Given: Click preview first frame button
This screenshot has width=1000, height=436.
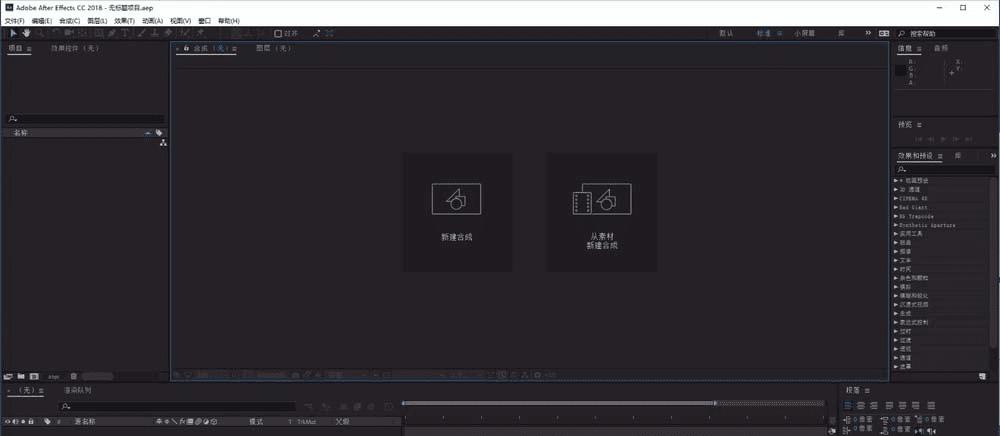Looking at the screenshot, I should [x=919, y=139].
